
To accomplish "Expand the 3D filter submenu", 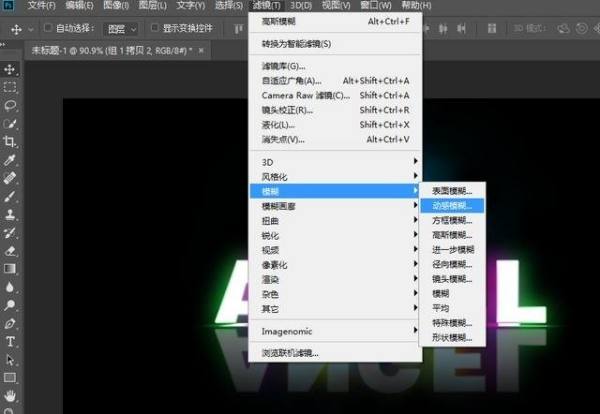I will tap(335, 162).
